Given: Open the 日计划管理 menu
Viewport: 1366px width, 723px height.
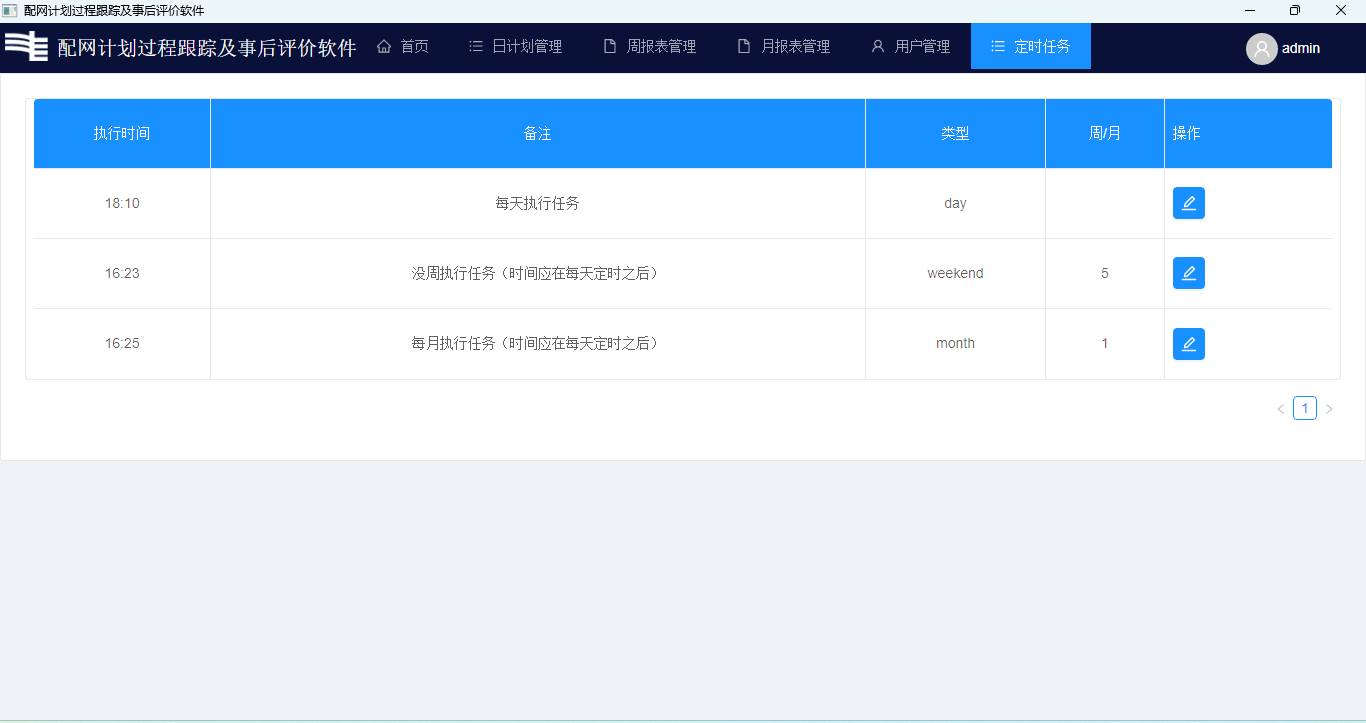Looking at the screenshot, I should pos(516,47).
